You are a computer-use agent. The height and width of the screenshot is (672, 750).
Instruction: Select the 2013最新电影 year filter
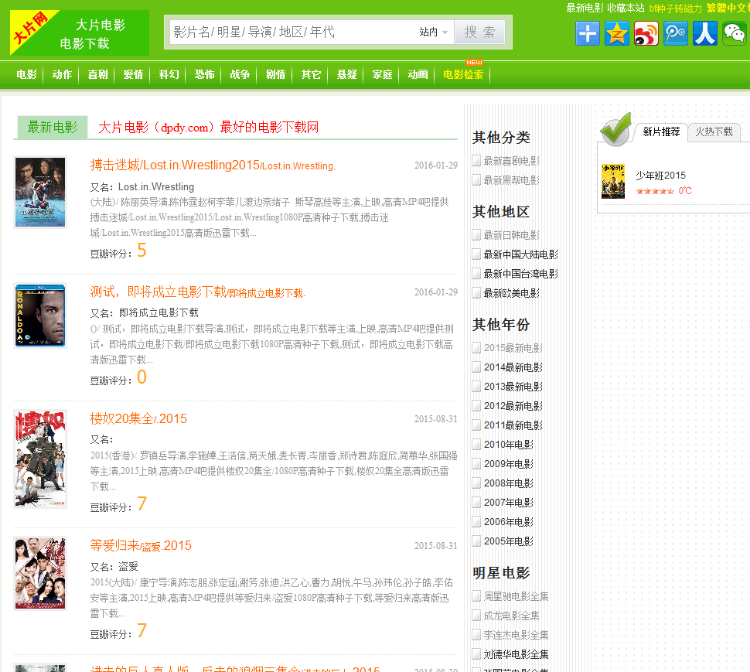[512, 386]
